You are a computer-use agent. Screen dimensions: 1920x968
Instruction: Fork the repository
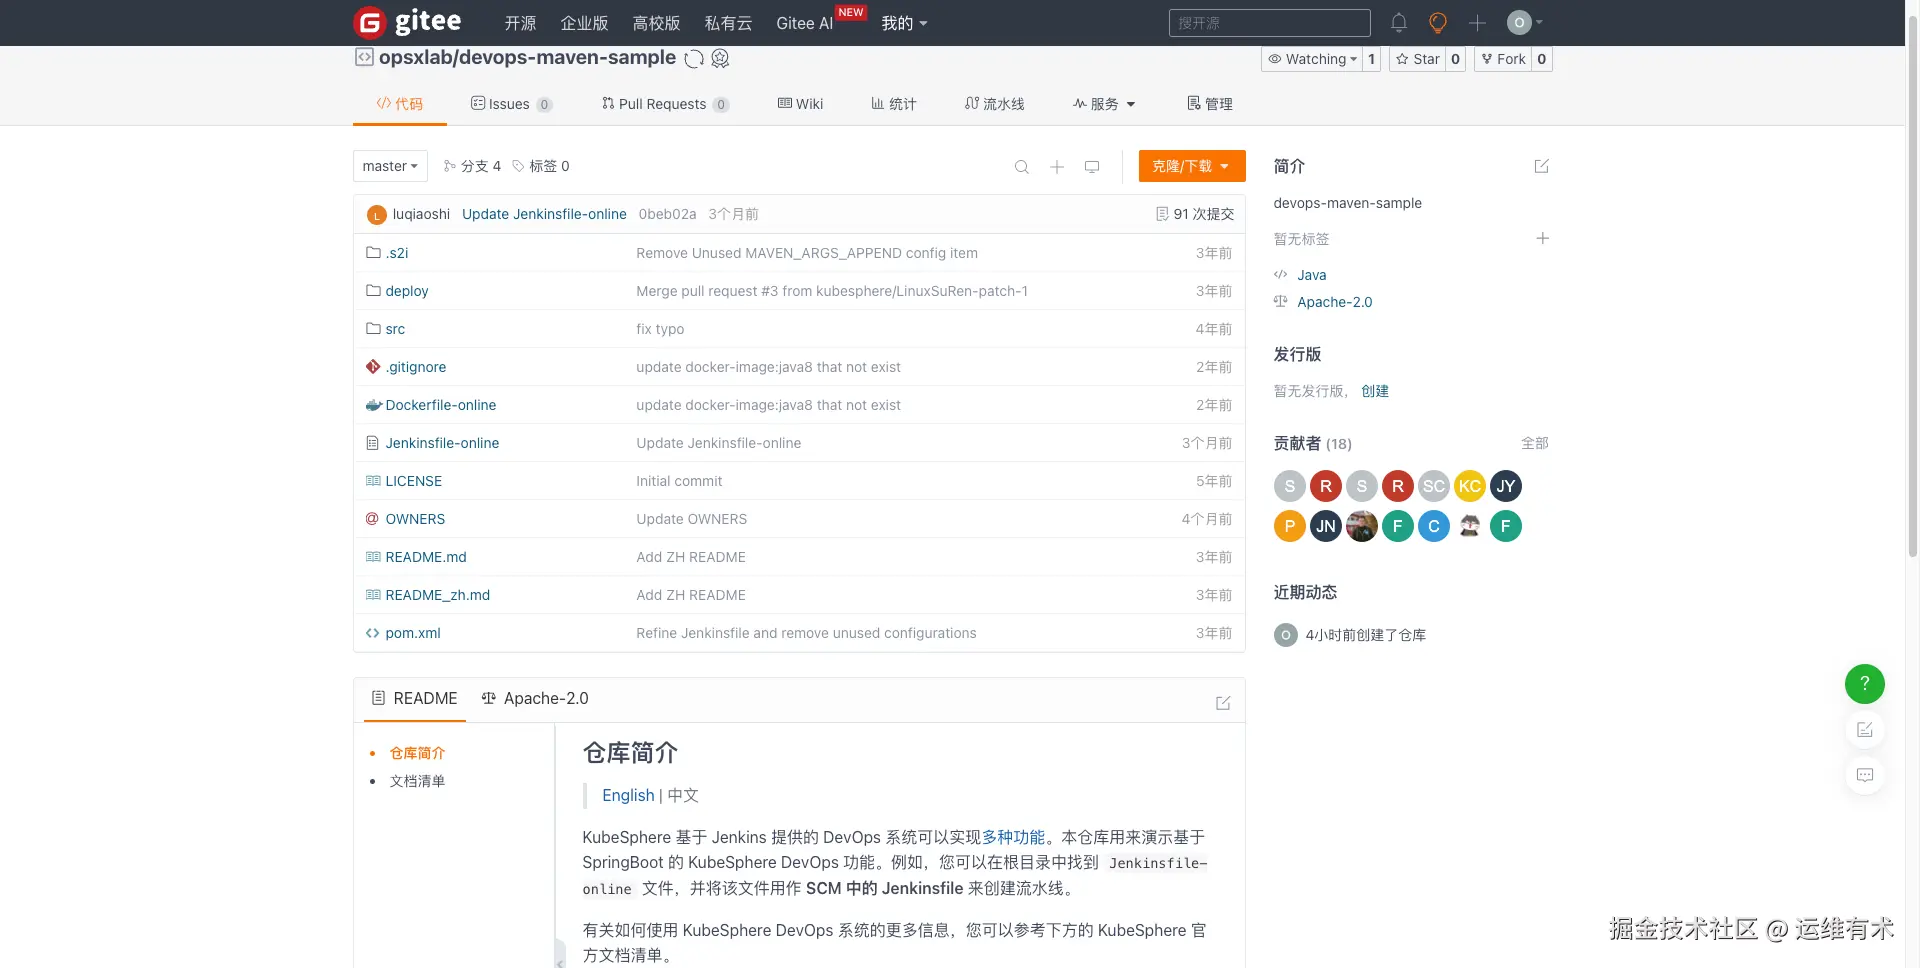[x=1504, y=59]
